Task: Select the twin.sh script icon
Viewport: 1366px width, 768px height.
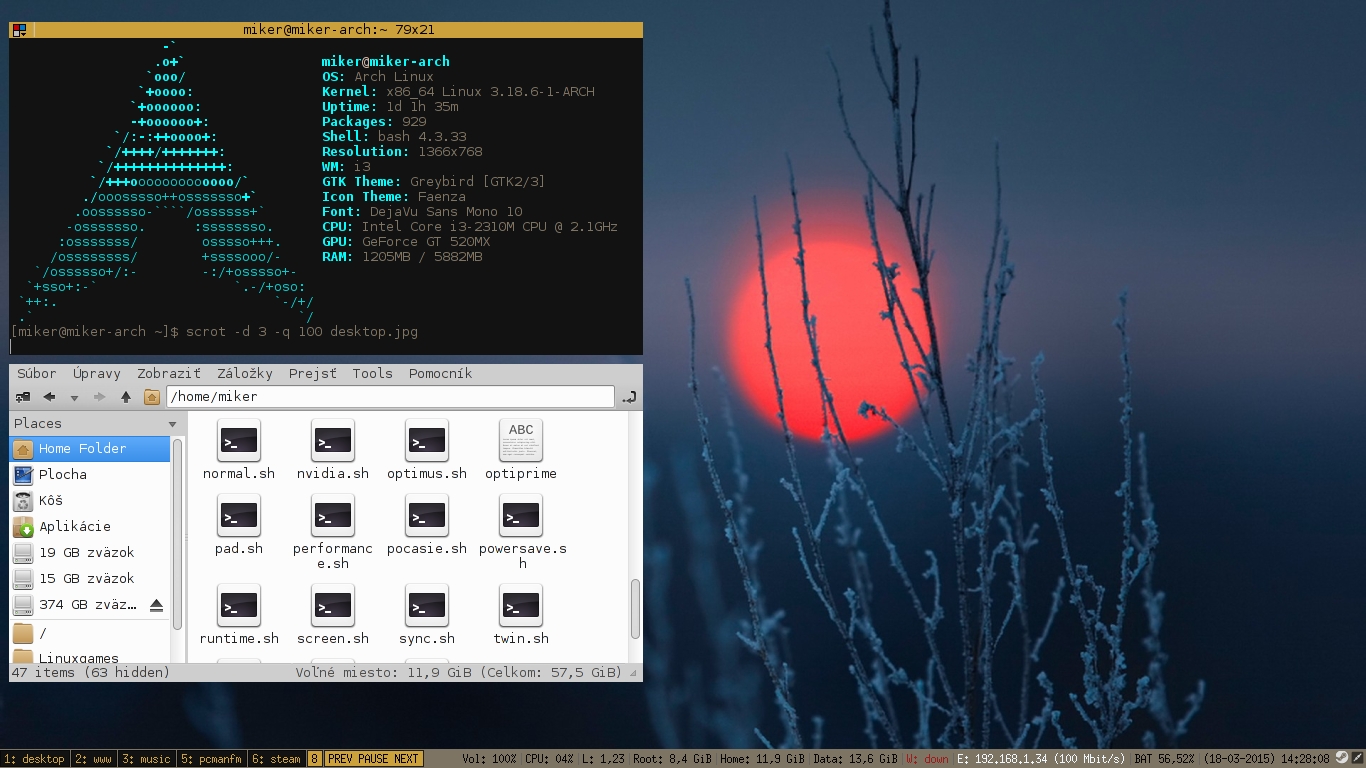Action: (521, 606)
